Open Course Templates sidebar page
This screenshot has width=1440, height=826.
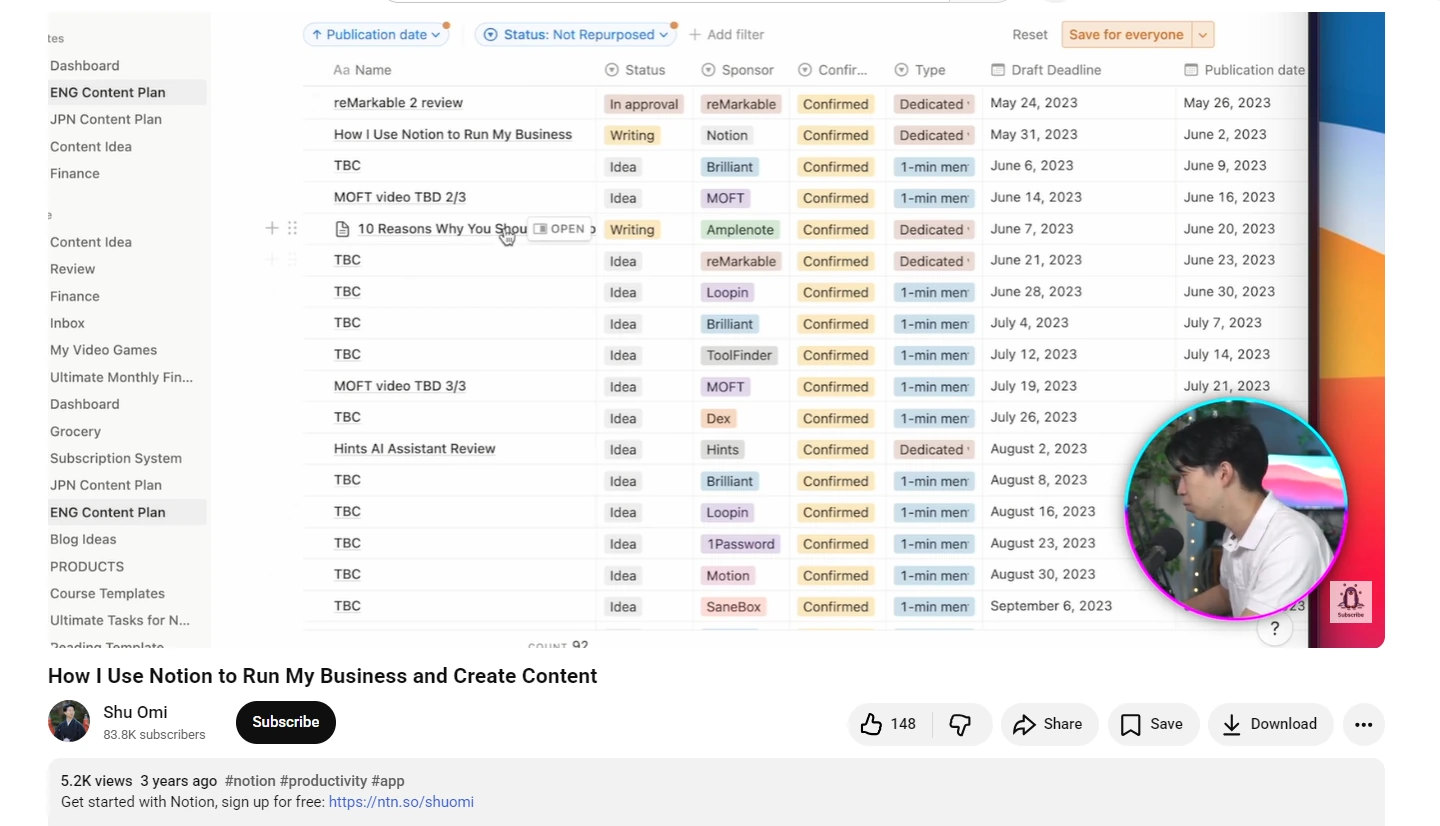coord(107,593)
